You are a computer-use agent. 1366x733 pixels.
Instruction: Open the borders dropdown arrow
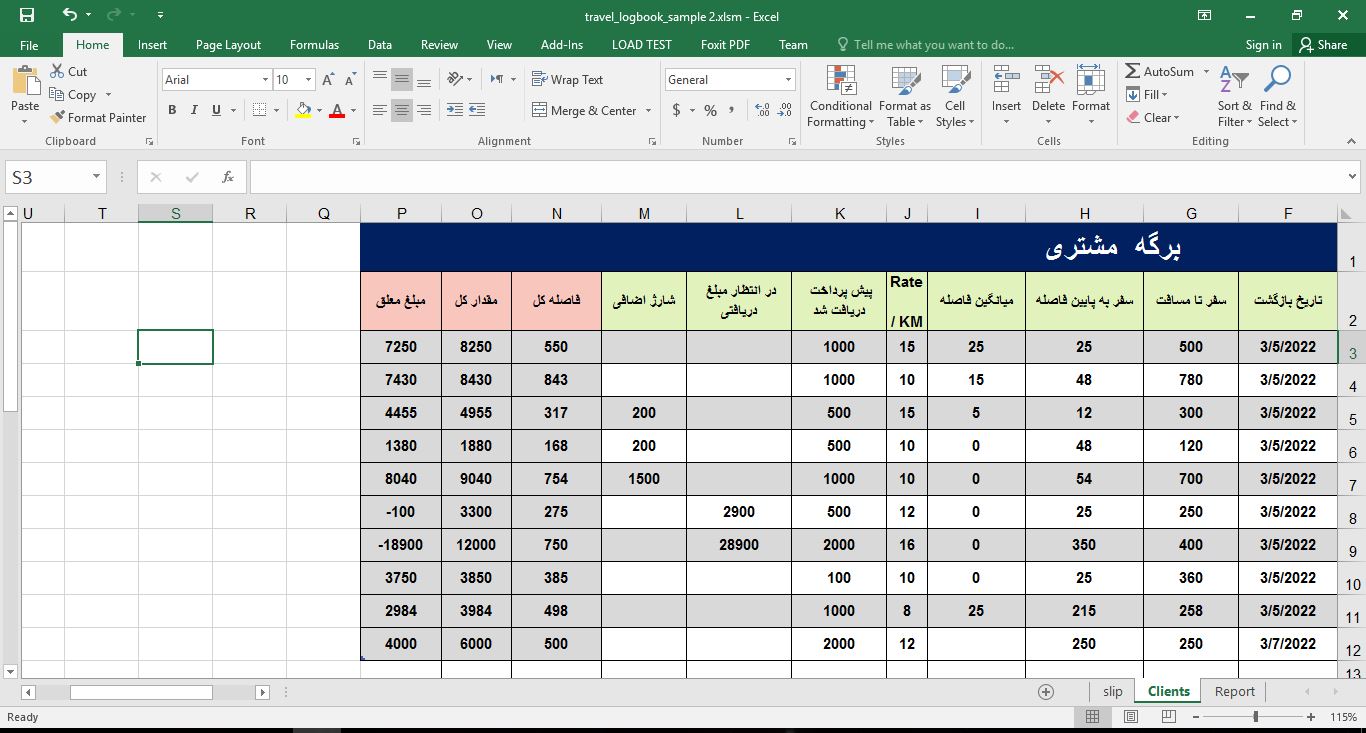coord(277,110)
